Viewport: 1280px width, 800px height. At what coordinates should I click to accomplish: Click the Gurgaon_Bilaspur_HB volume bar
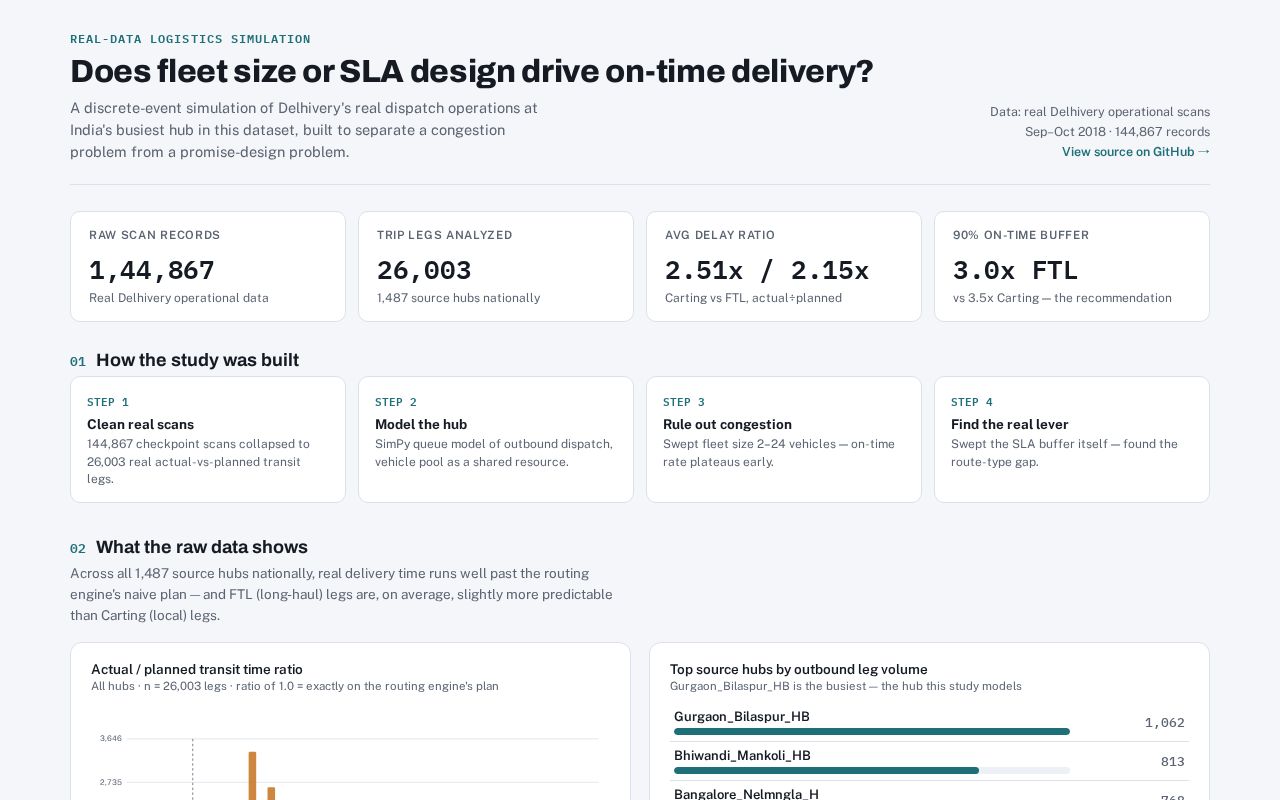click(x=872, y=731)
